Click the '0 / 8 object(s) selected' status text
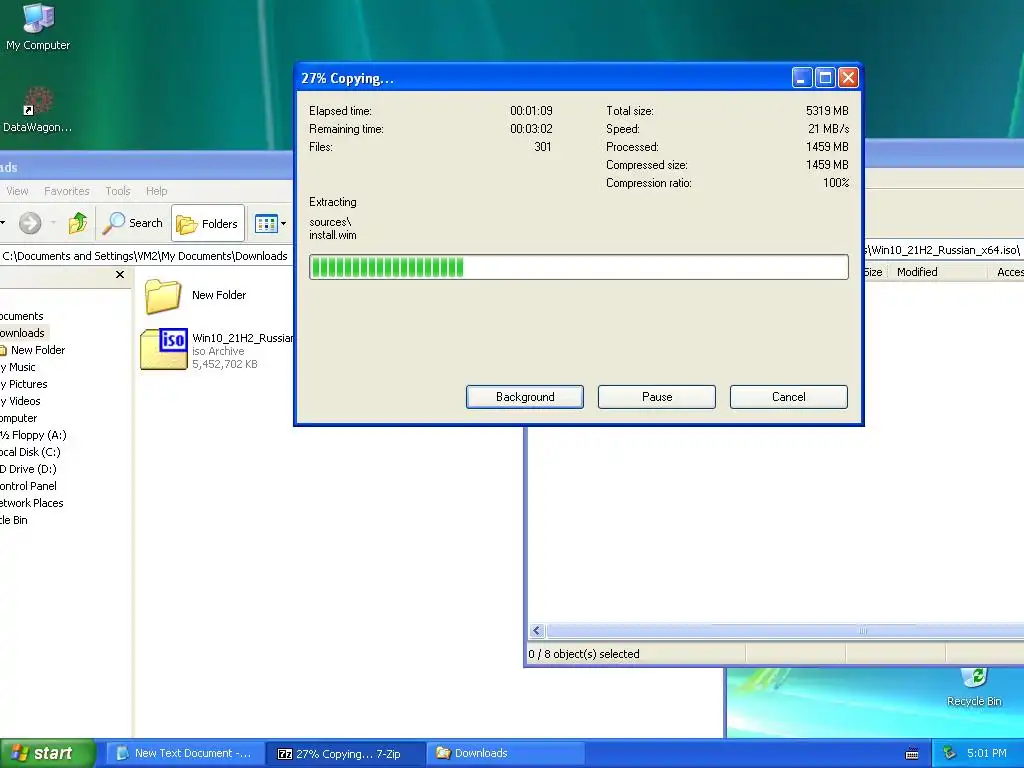This screenshot has height=768, width=1024. [x=584, y=654]
